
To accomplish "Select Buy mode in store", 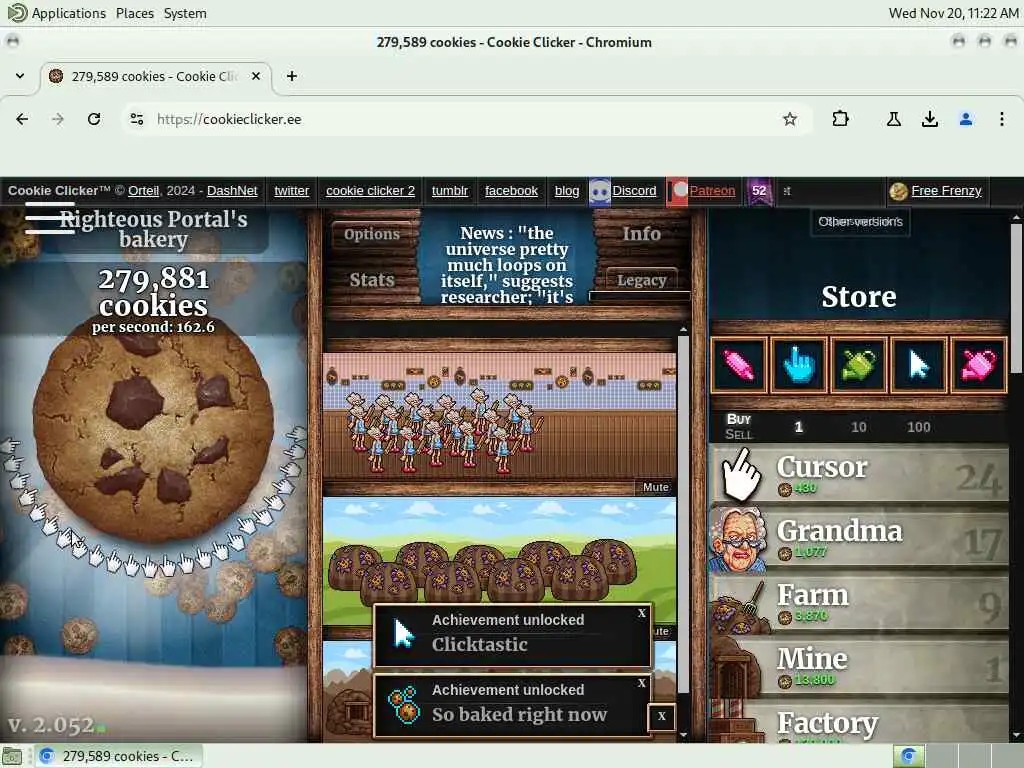I will click(739, 419).
